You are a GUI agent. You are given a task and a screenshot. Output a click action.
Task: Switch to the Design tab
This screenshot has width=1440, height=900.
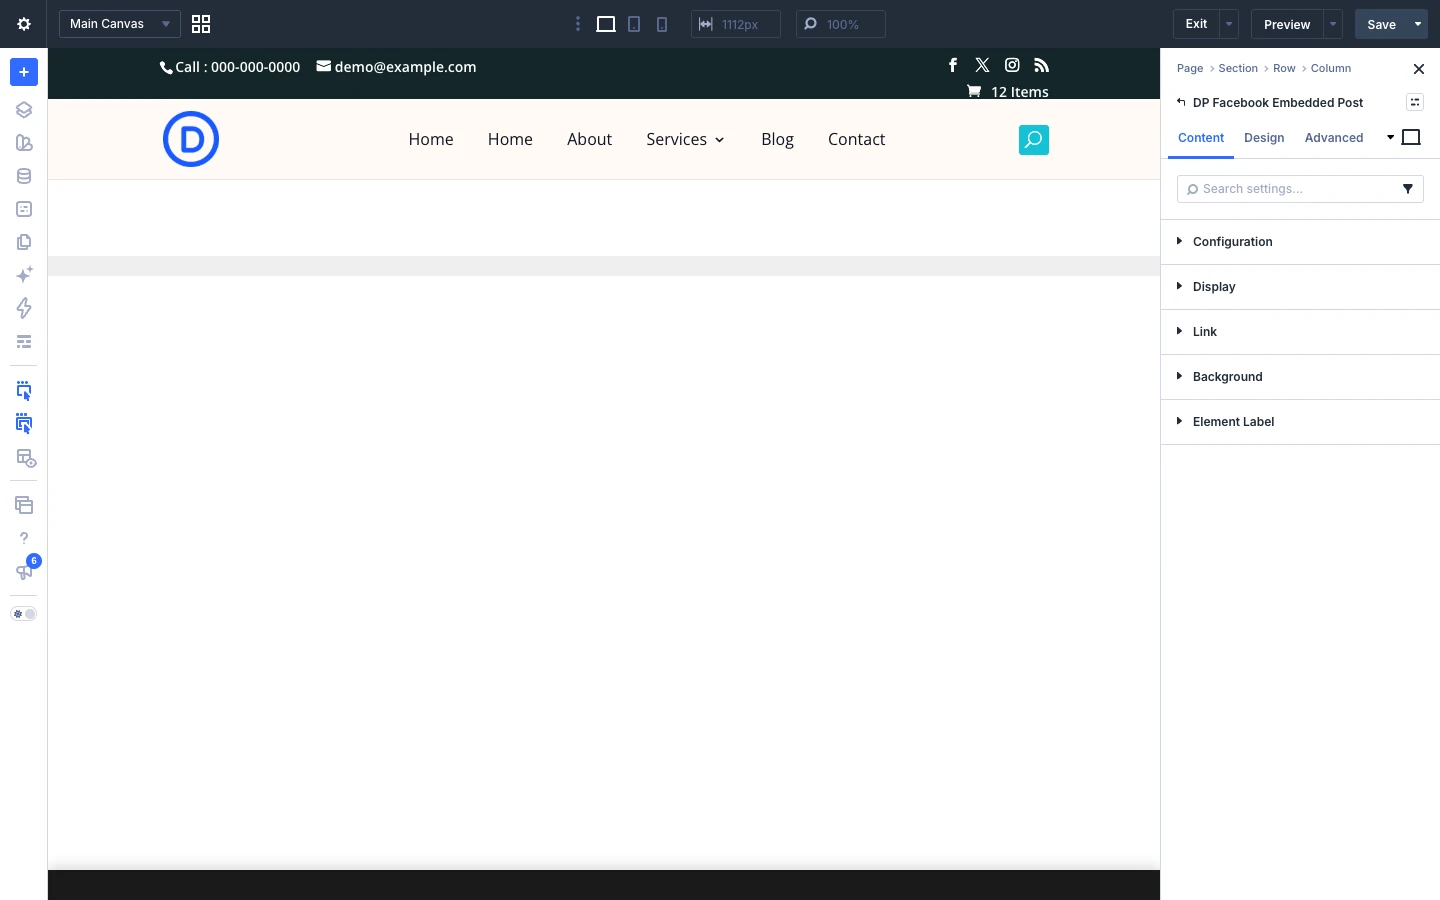point(1264,138)
